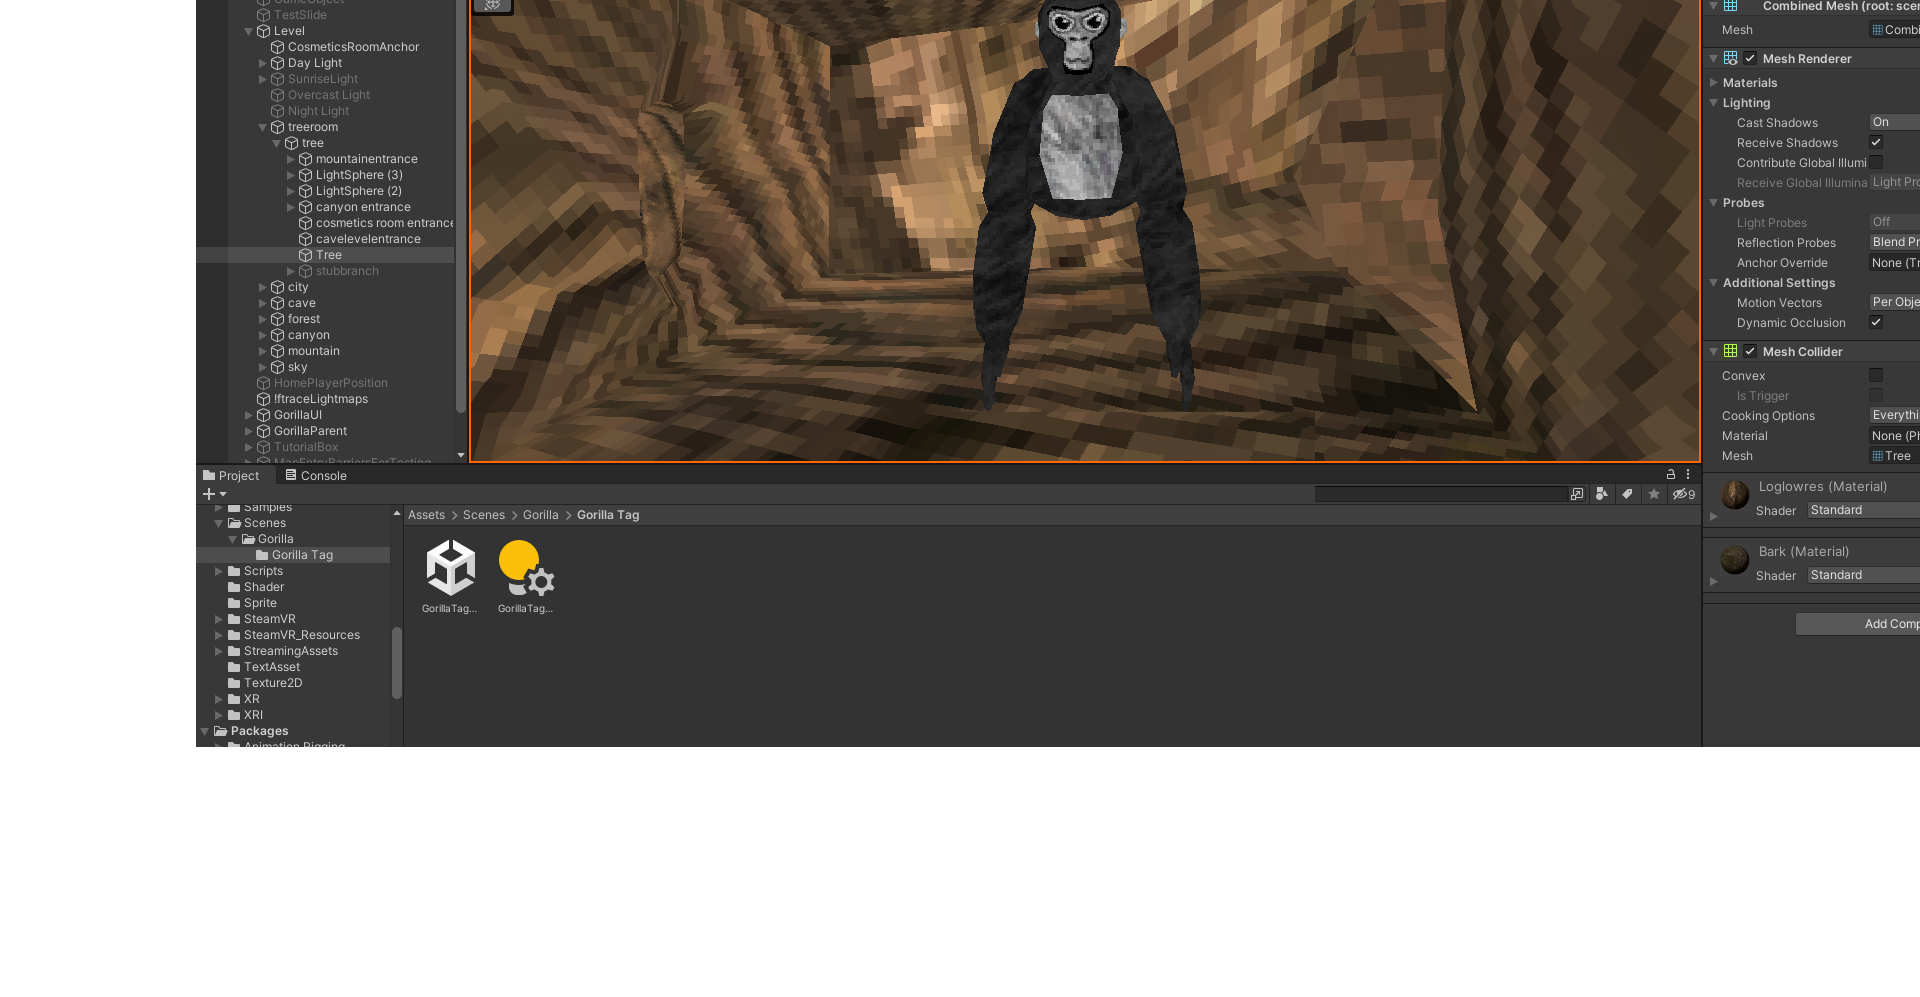
Task: Expand the Day Light object
Action: pyautogui.click(x=263, y=63)
